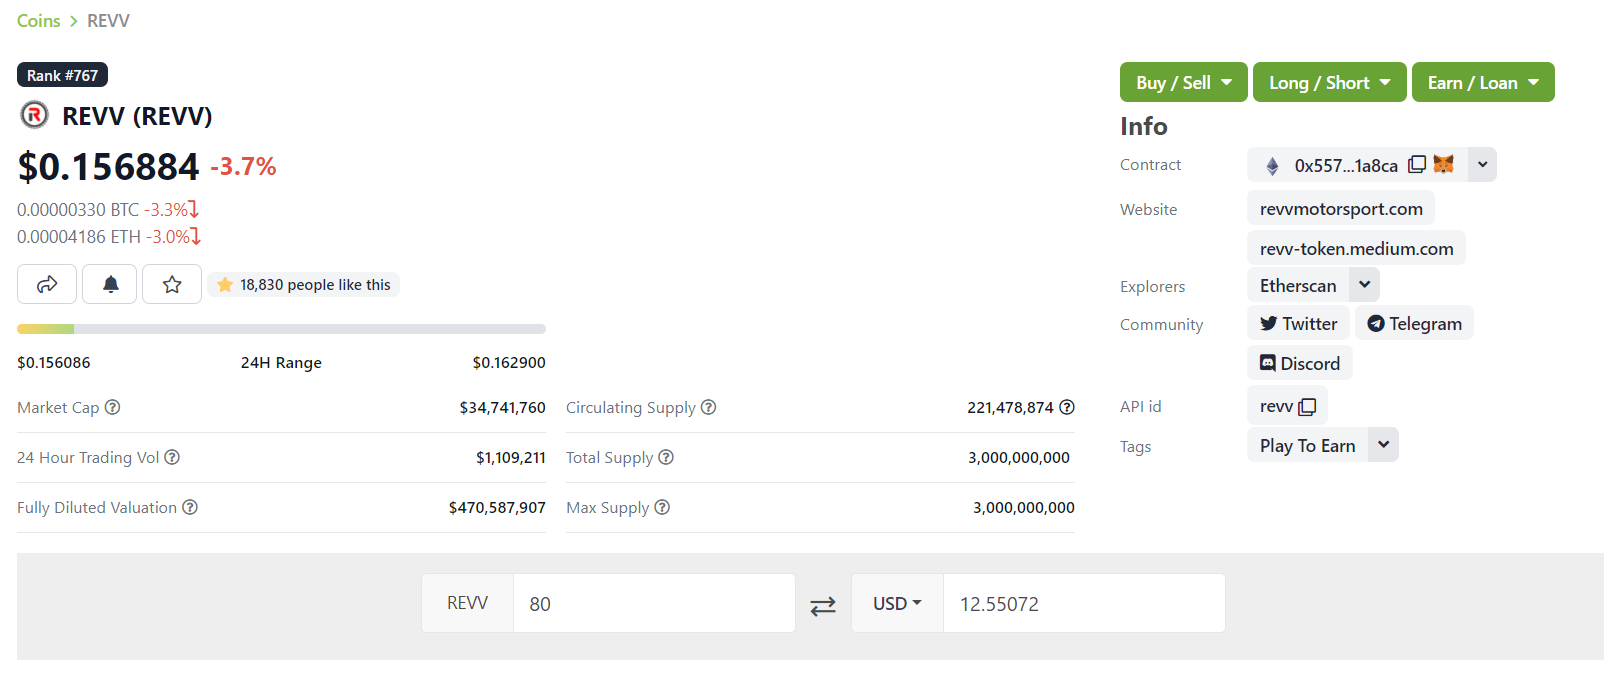The width and height of the screenshot is (1613, 677).
Task: Go to Coins breadcrumb link
Action: click(x=39, y=21)
